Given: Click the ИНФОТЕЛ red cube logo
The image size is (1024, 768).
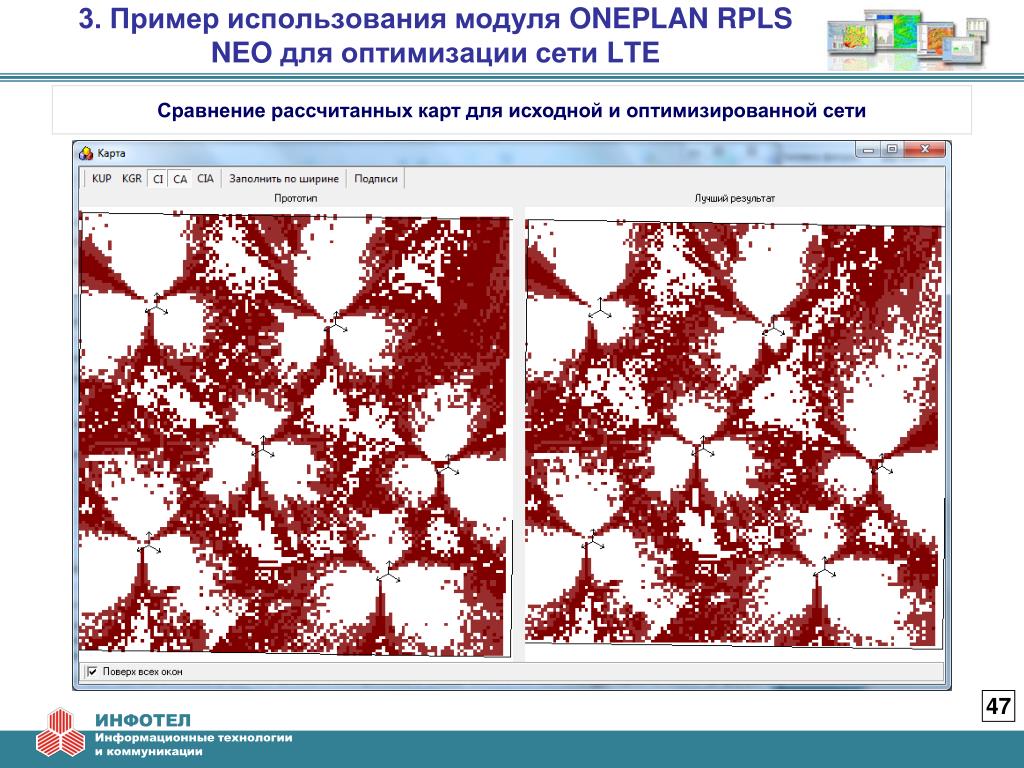Looking at the screenshot, I should point(60,732).
